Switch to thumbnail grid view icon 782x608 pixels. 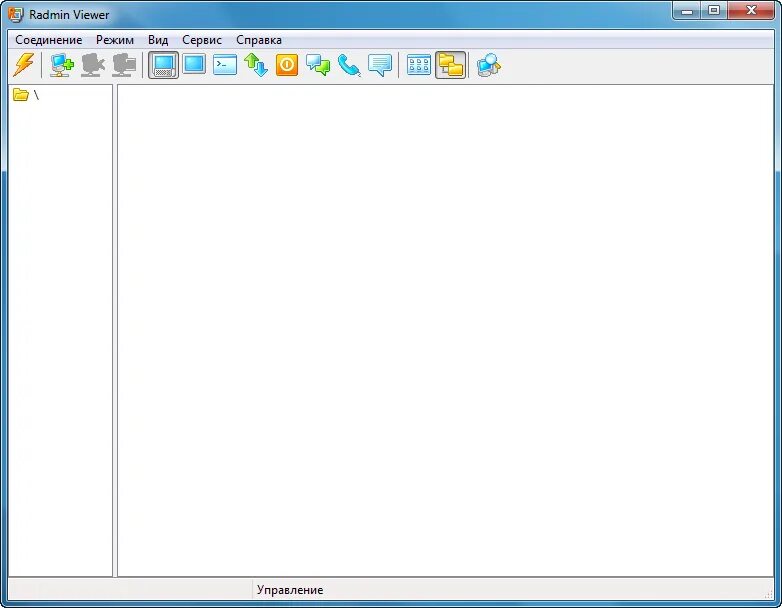coord(419,65)
